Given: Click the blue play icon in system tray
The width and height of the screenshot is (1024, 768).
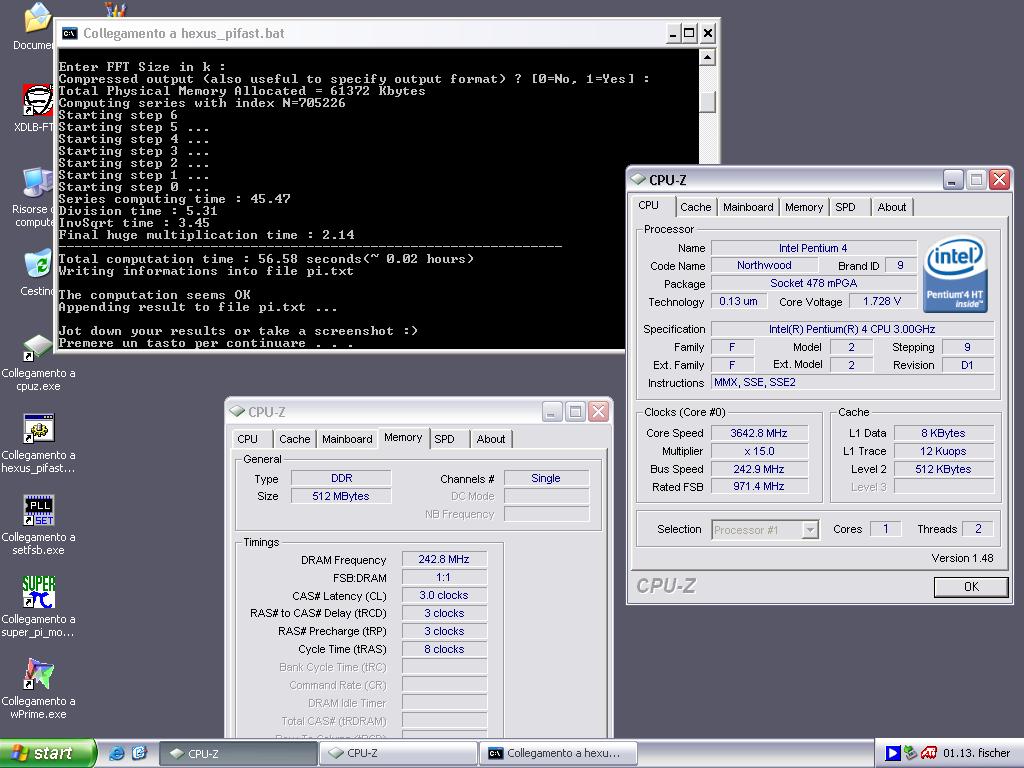Looking at the screenshot, I should coord(892,753).
